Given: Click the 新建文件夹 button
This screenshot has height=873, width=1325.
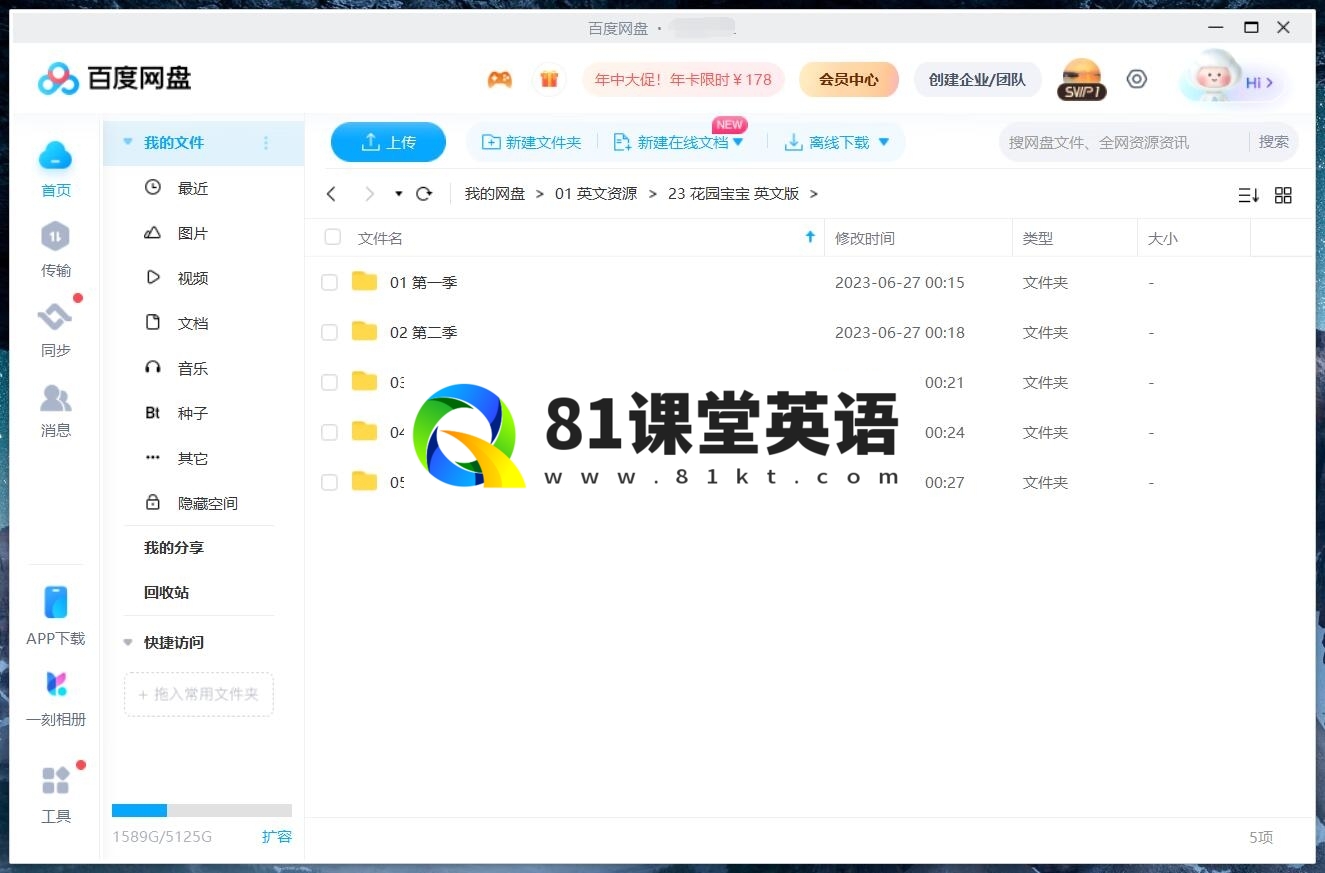Looking at the screenshot, I should click(x=531, y=143).
